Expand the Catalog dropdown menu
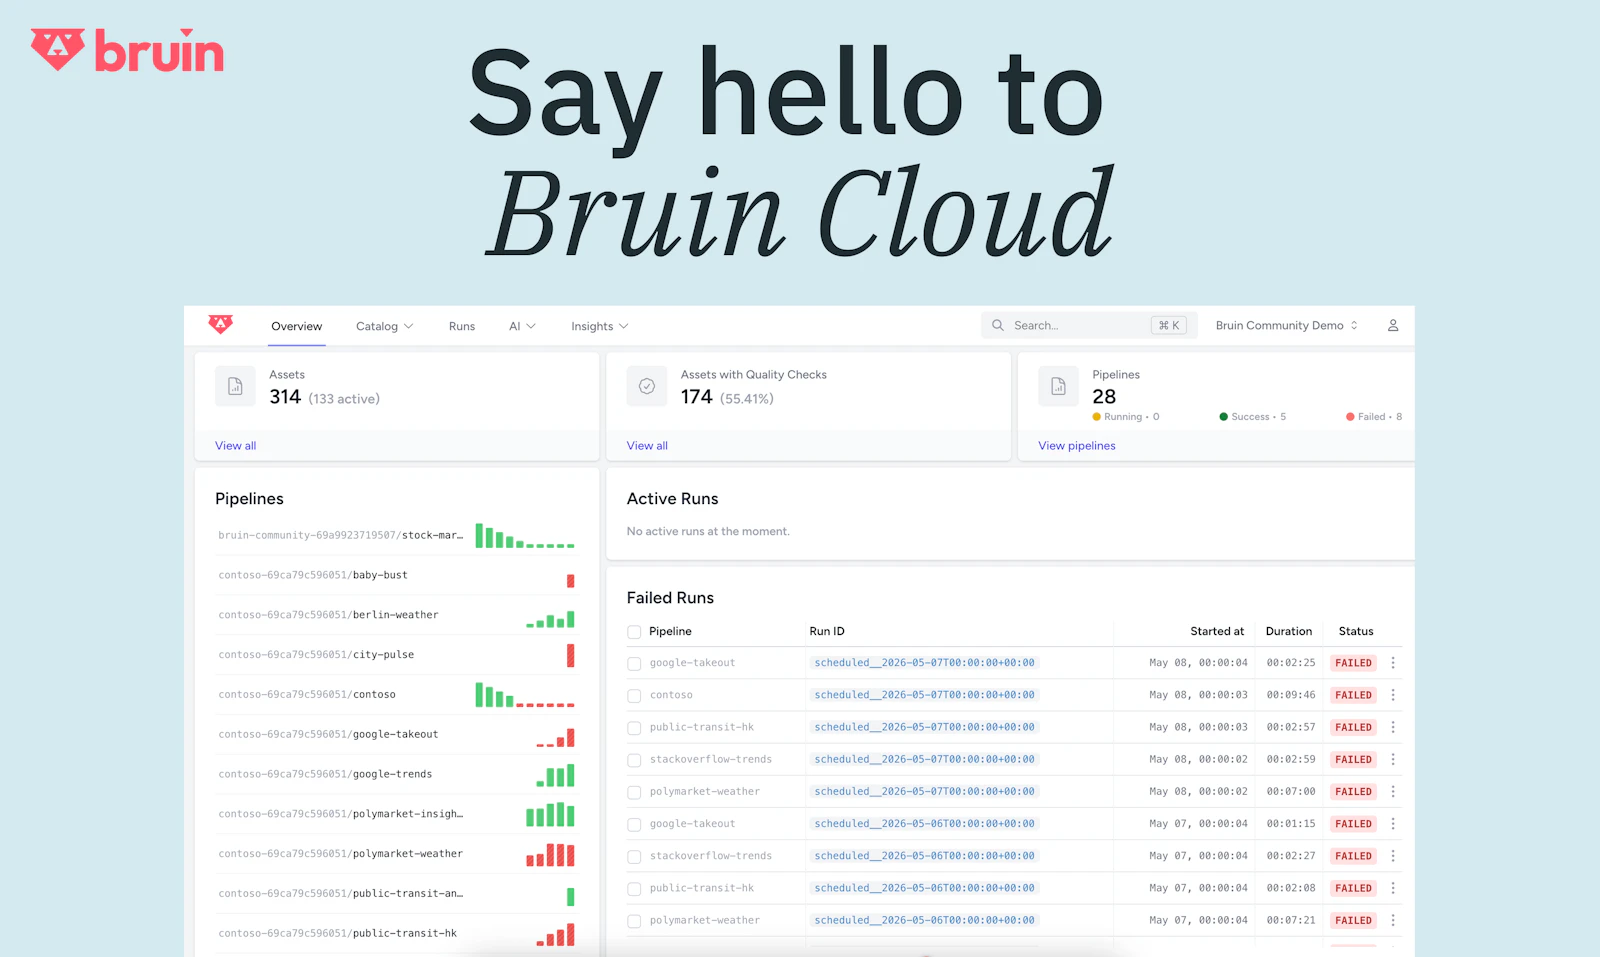The height and width of the screenshot is (957, 1600). tap(384, 326)
